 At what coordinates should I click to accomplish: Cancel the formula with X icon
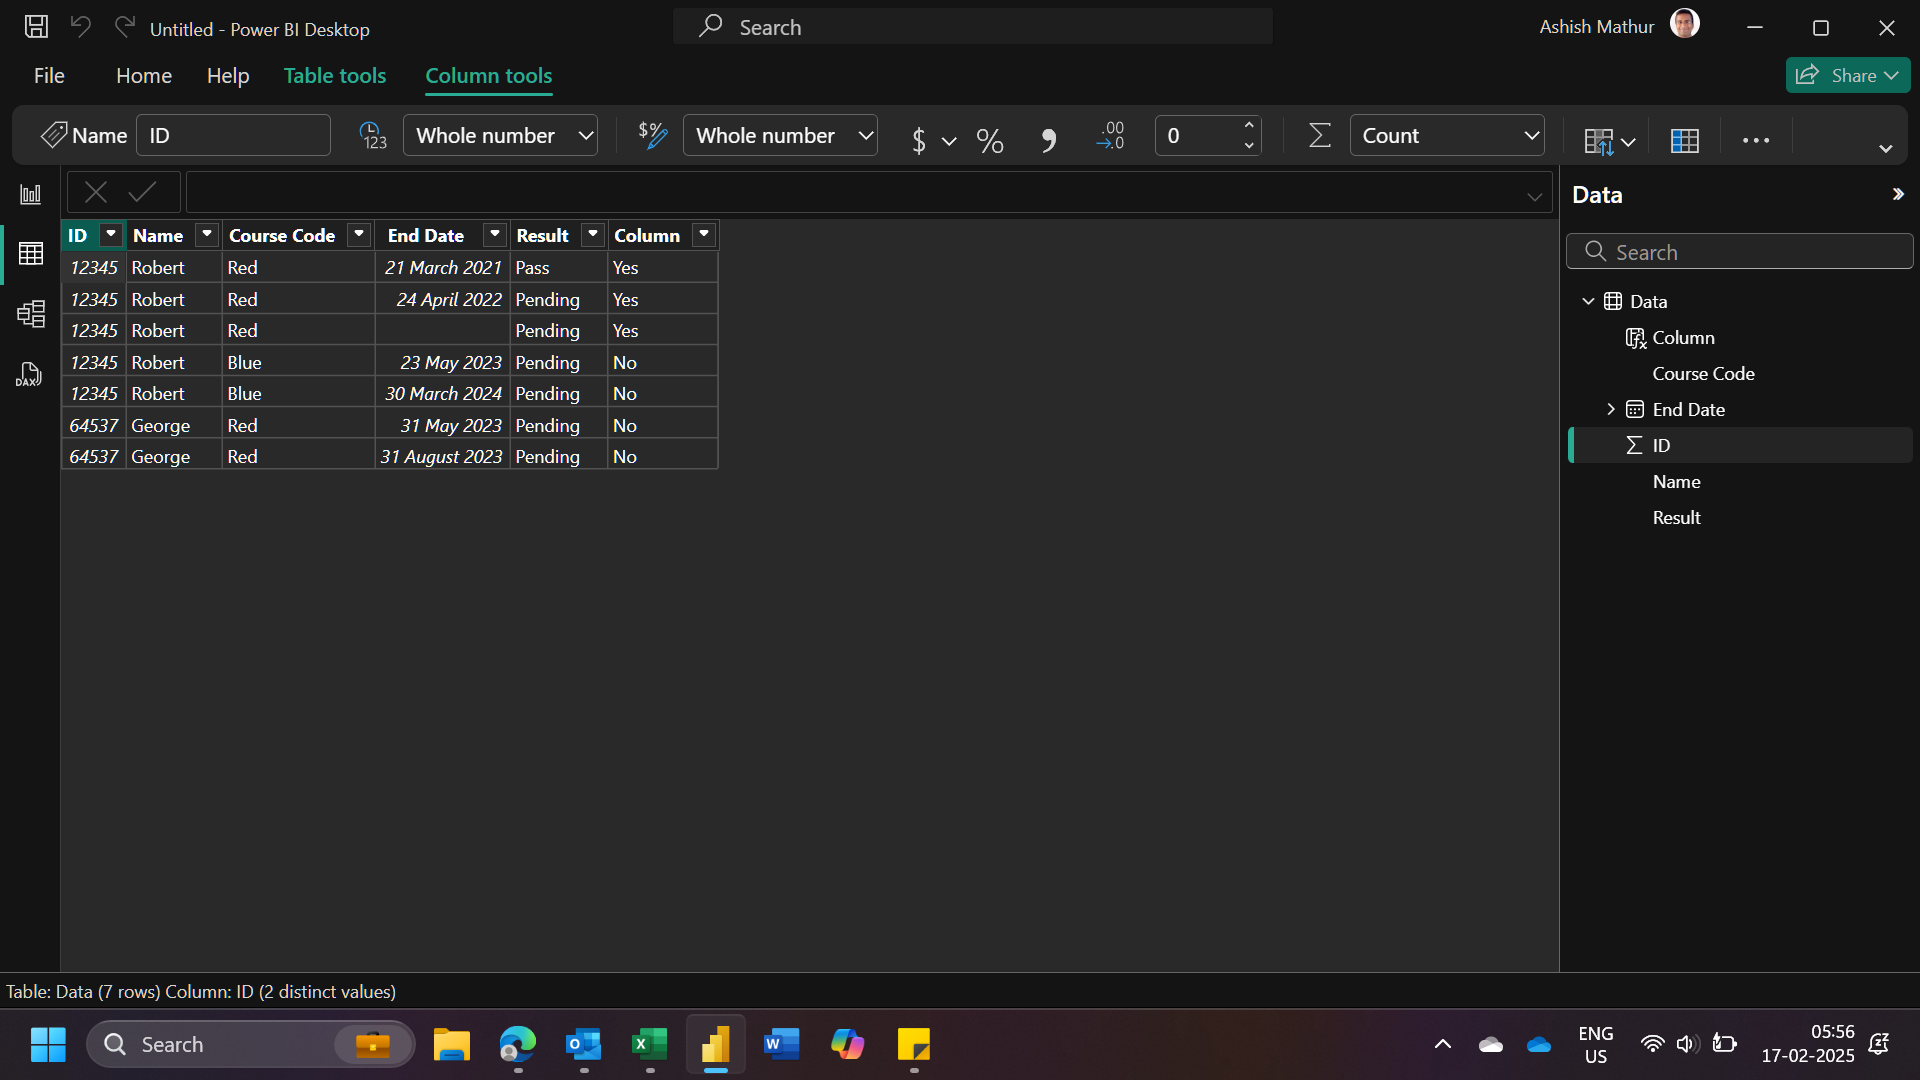[96, 192]
